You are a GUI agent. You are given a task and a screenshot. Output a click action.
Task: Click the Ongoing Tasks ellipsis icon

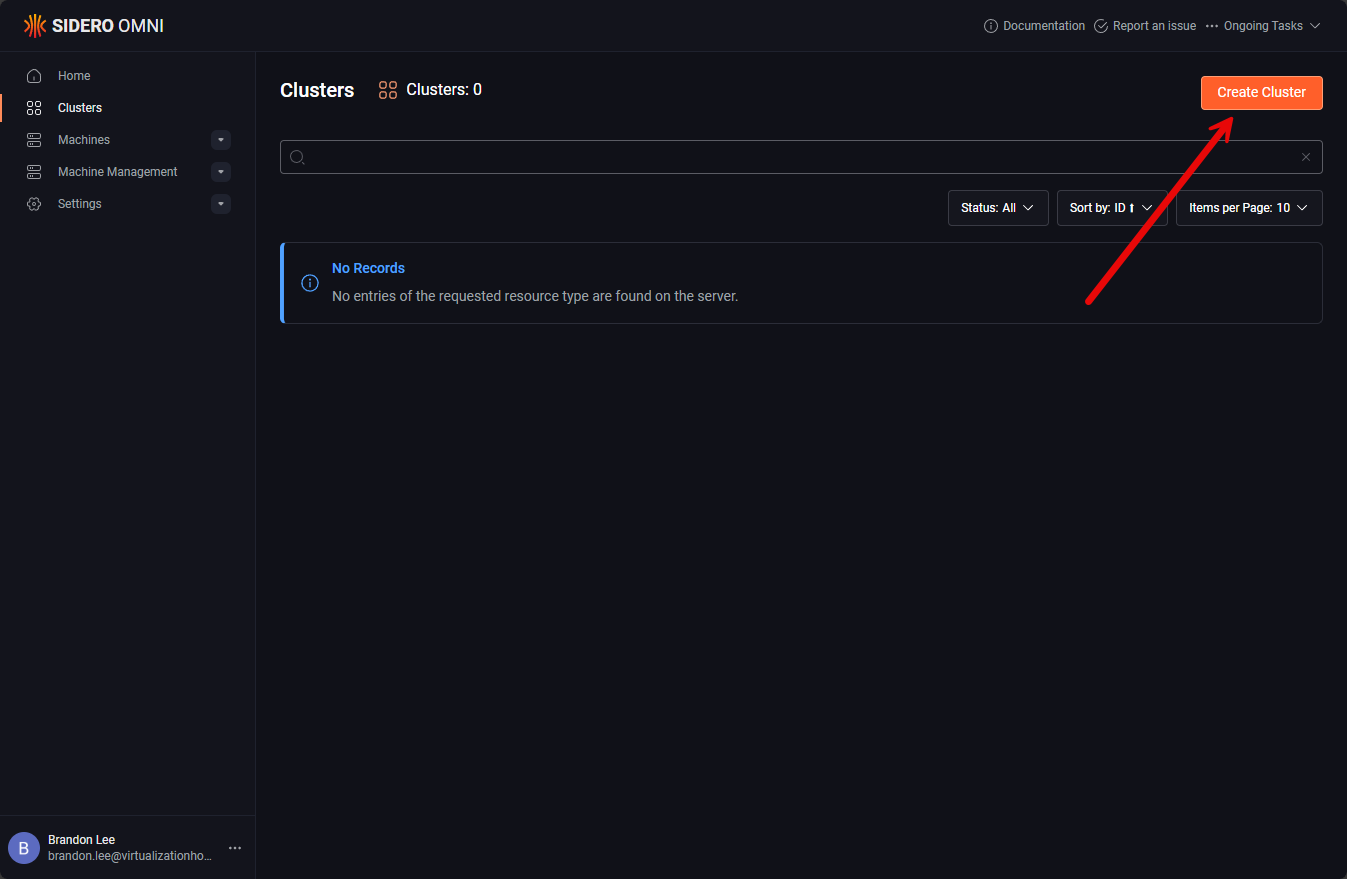click(x=1212, y=26)
